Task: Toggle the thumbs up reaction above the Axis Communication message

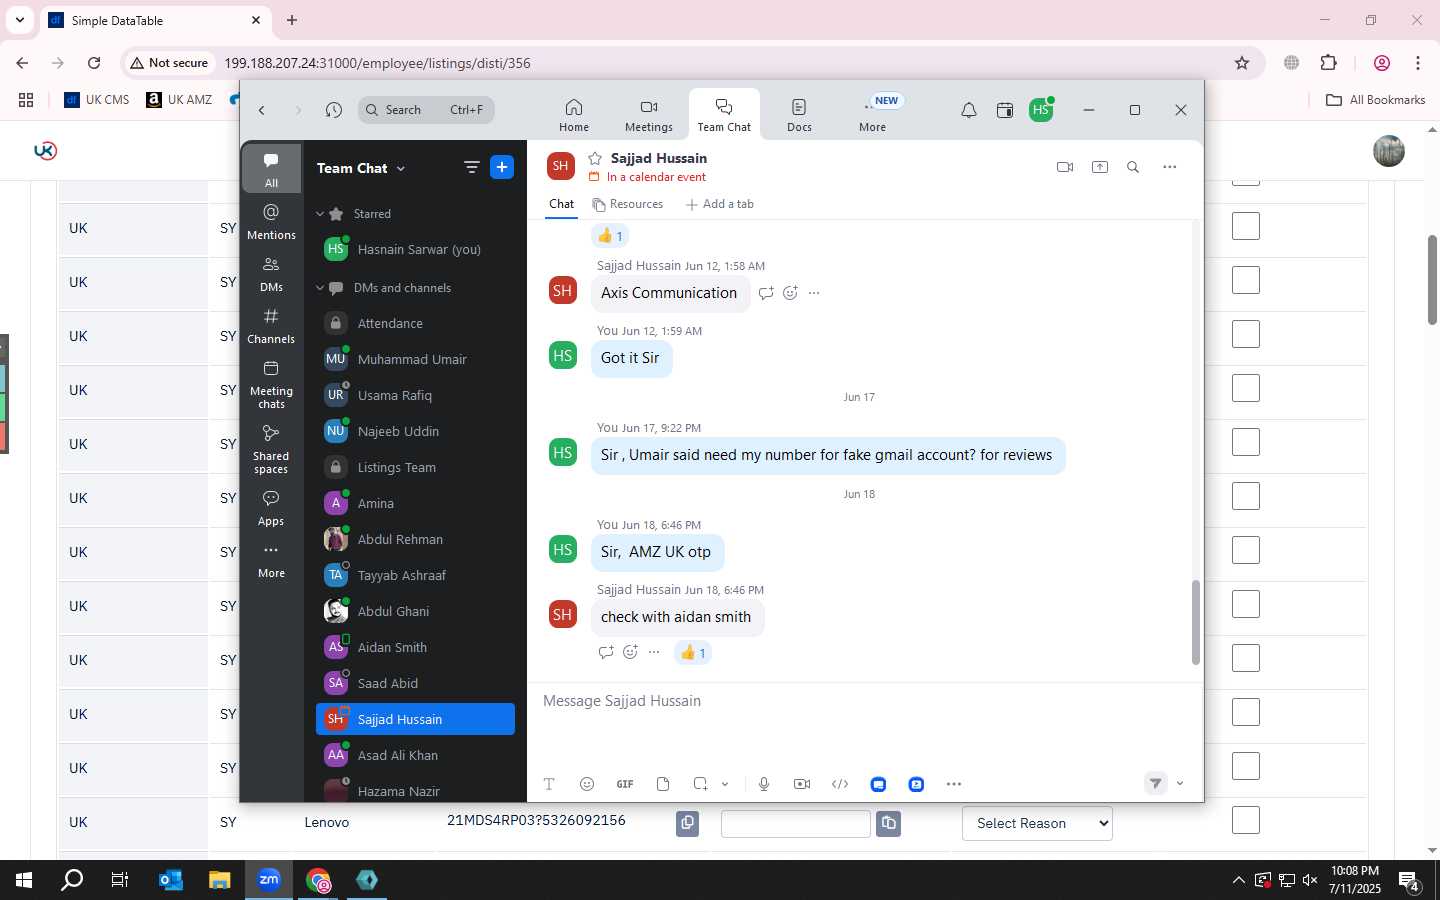Action: coord(610,236)
